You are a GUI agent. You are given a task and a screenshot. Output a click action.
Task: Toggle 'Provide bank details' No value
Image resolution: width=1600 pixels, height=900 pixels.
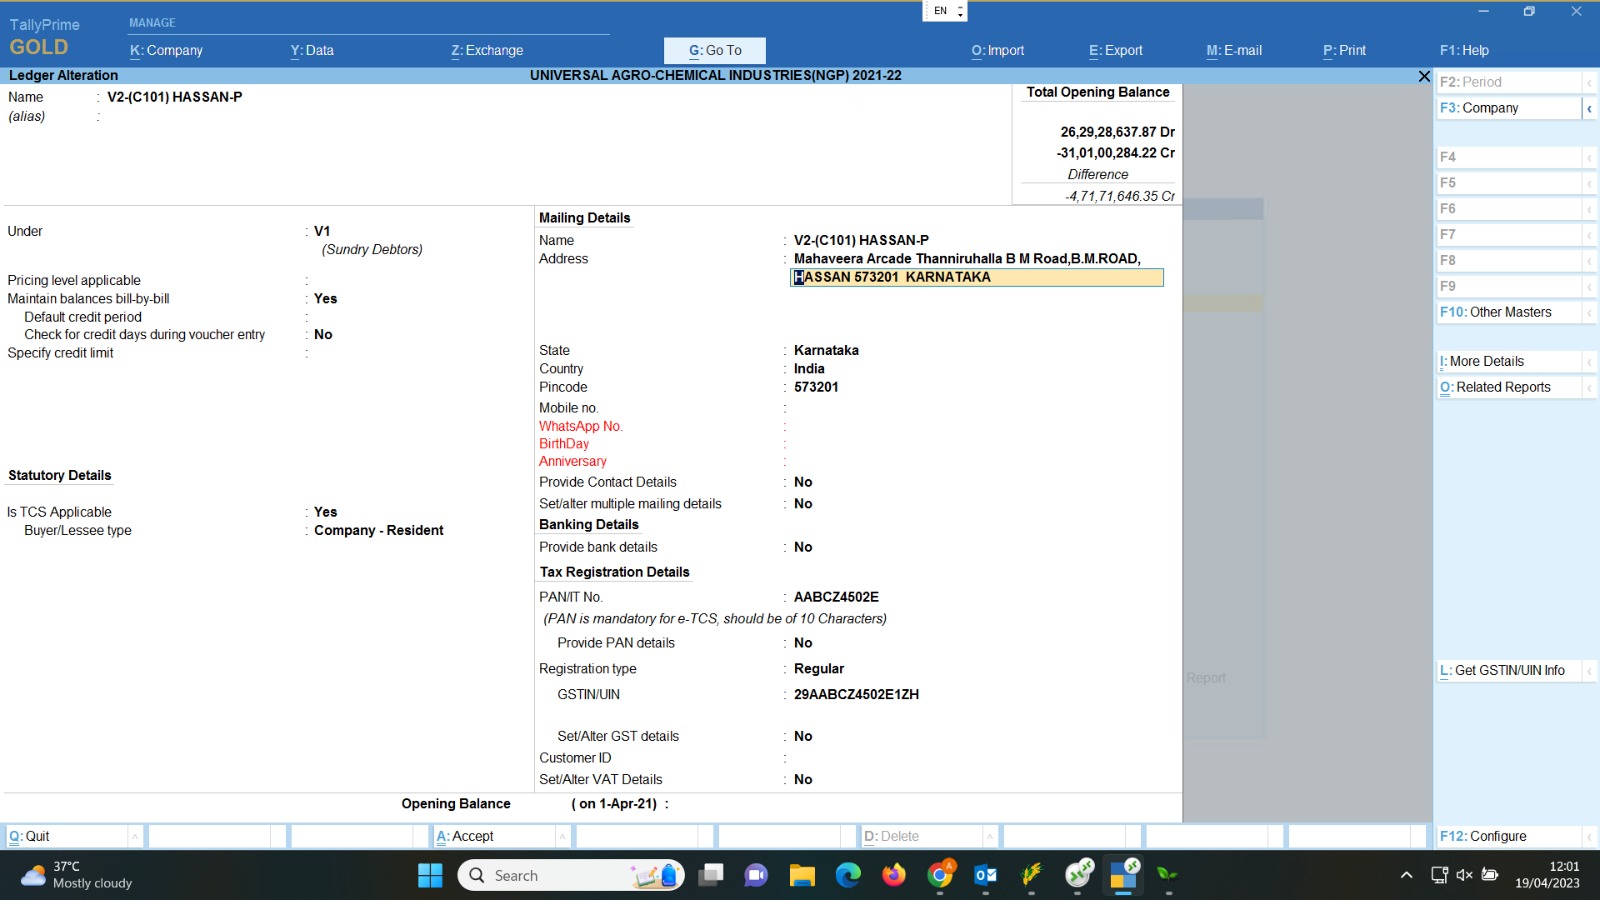803,547
